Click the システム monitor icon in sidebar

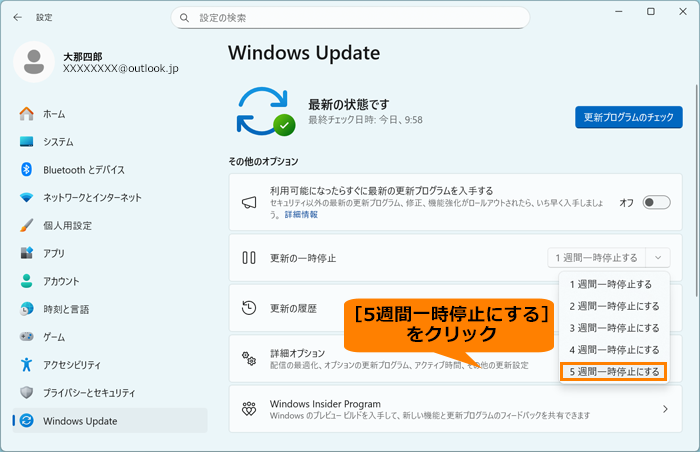pyautogui.click(x=26, y=142)
